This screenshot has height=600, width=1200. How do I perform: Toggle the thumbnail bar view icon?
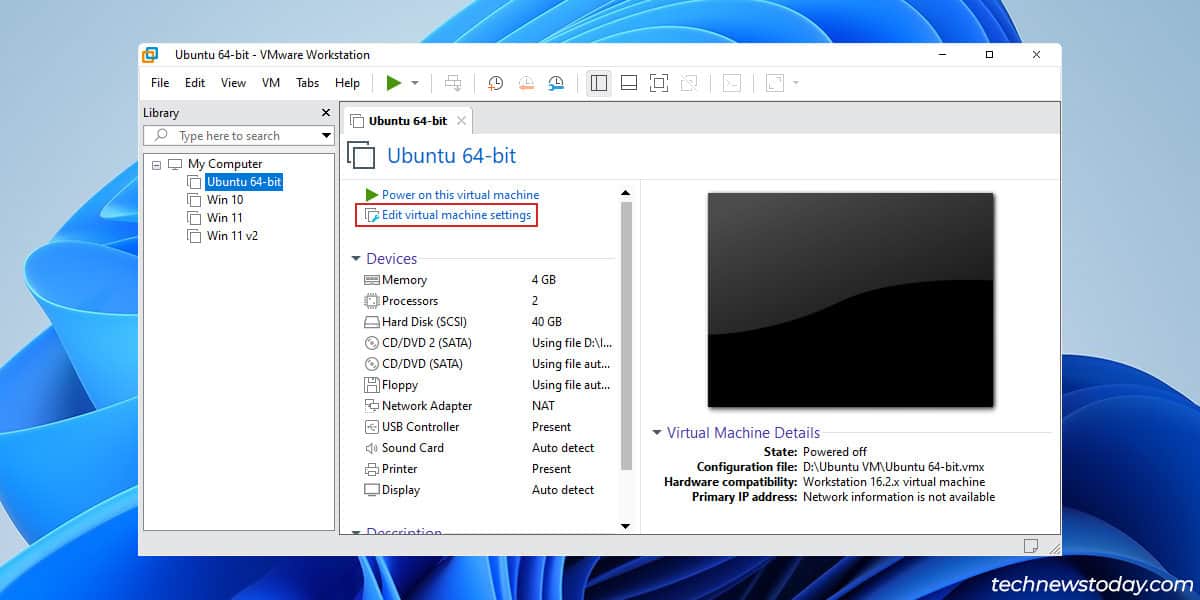(629, 83)
